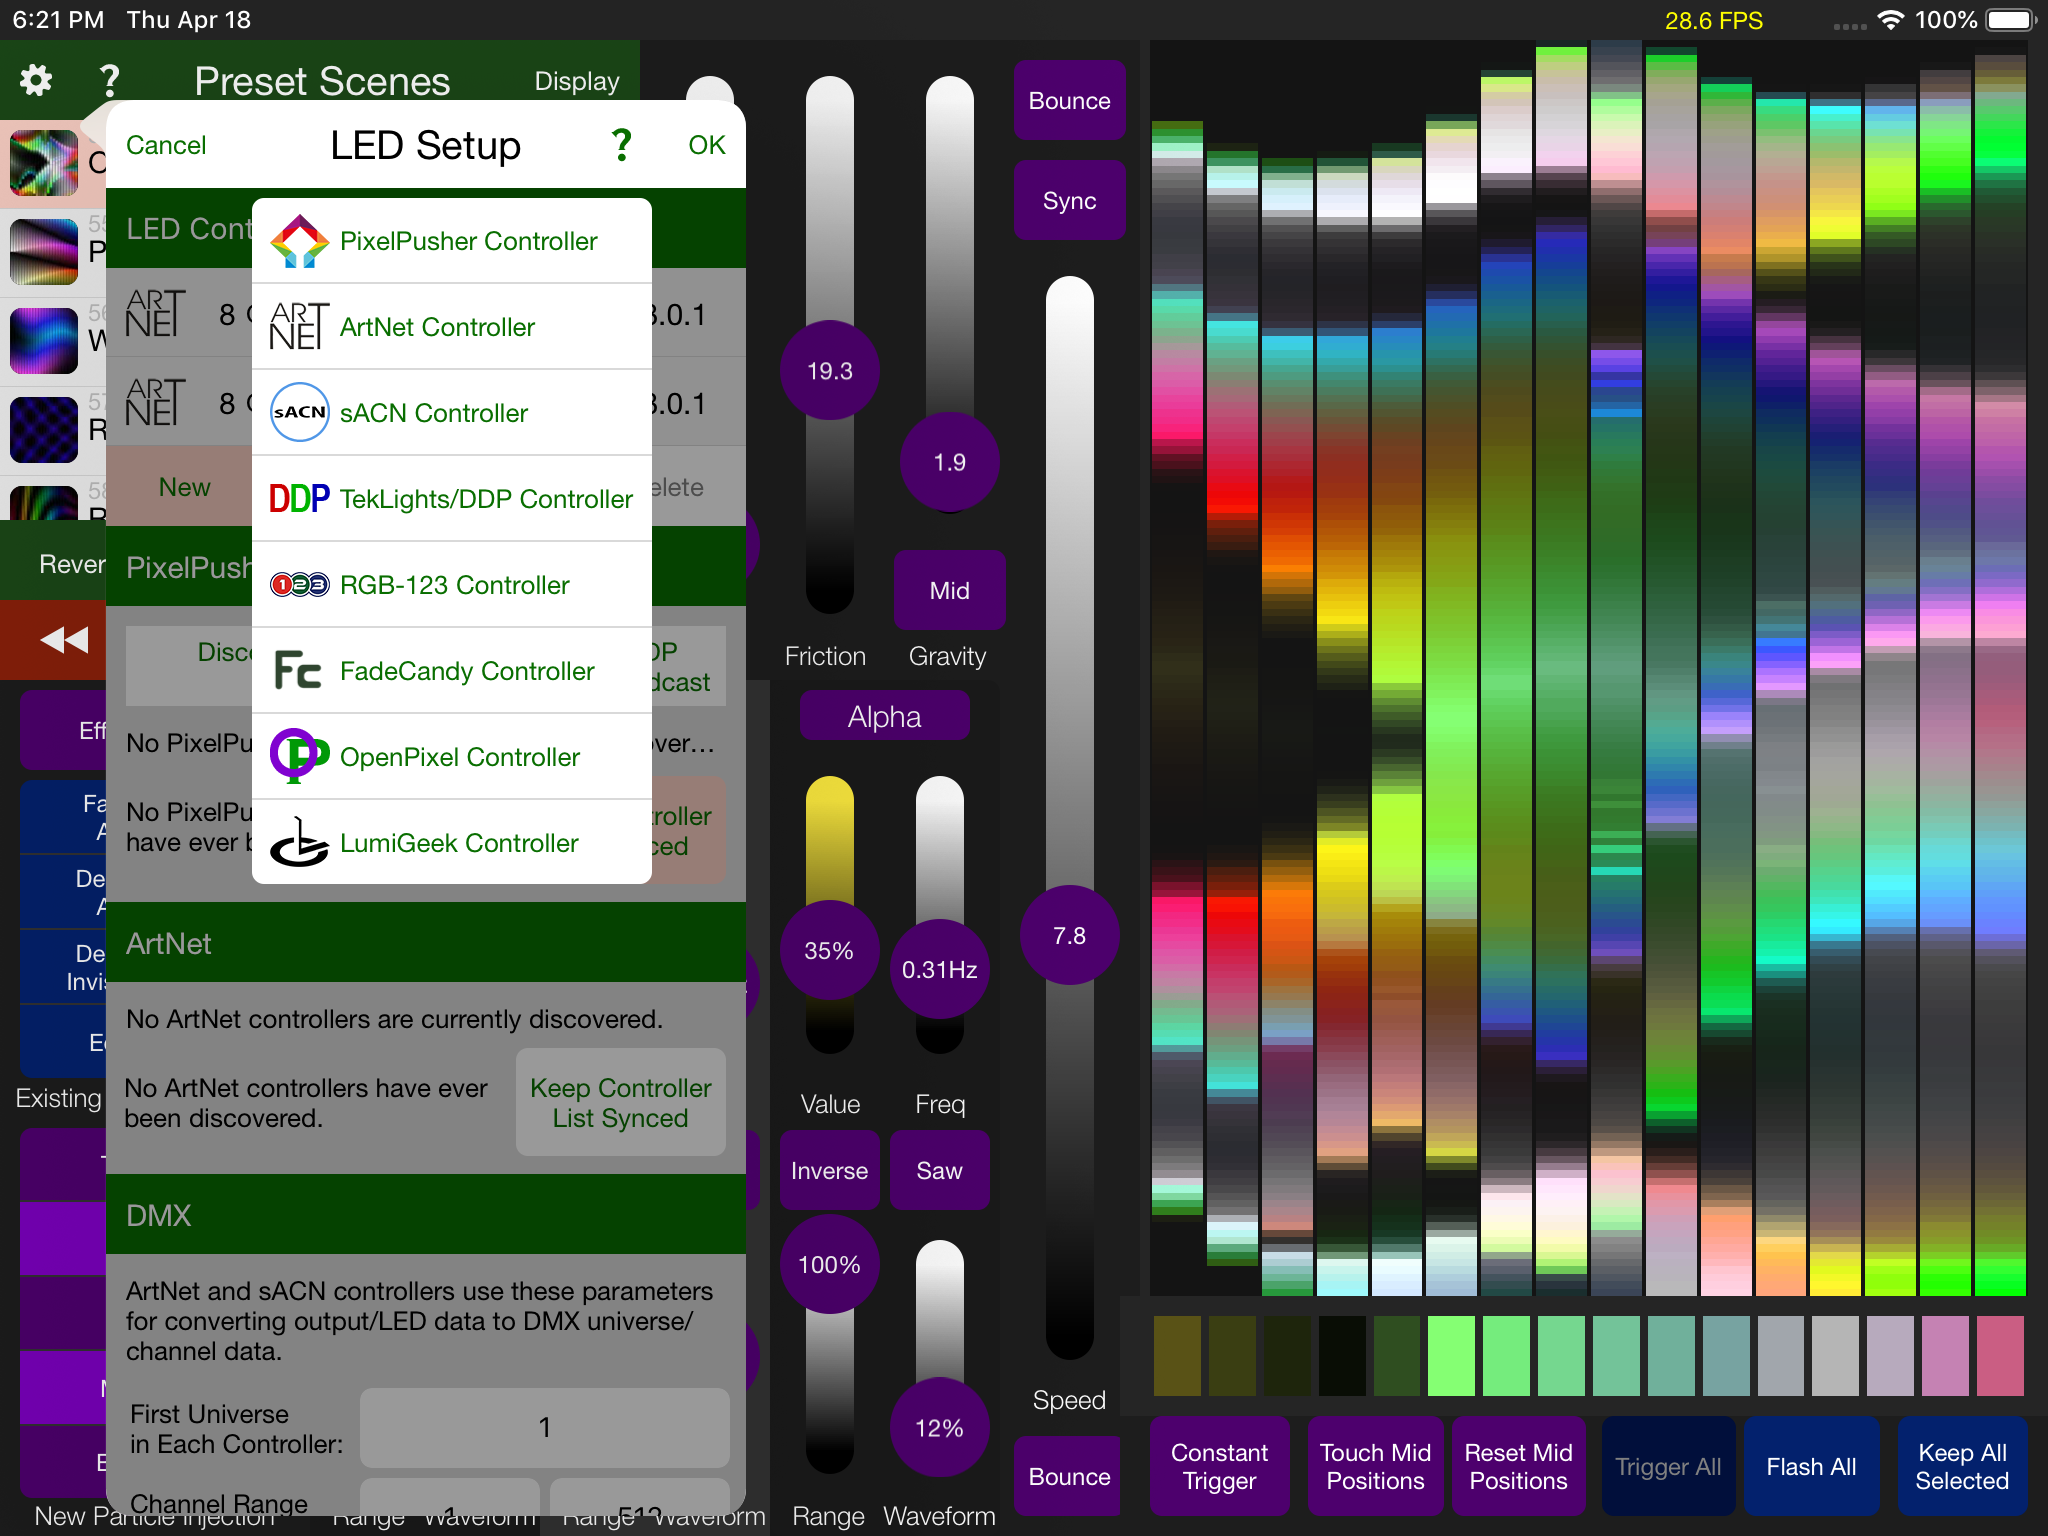Click the Flash All button
Screen dimensions: 2048x1536
[1812, 1466]
